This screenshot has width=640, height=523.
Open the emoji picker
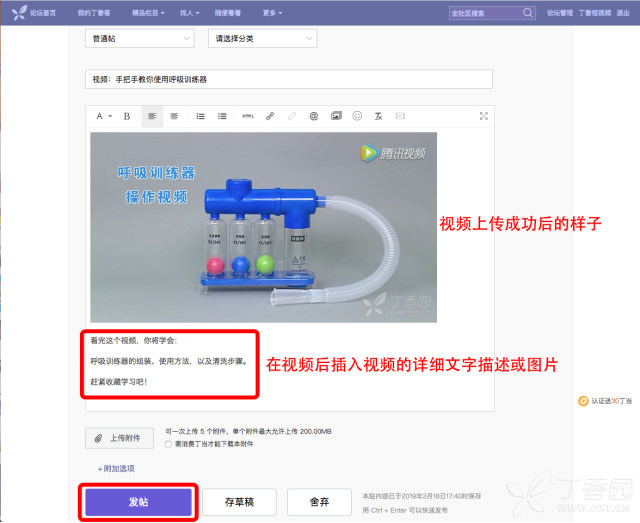(357, 116)
